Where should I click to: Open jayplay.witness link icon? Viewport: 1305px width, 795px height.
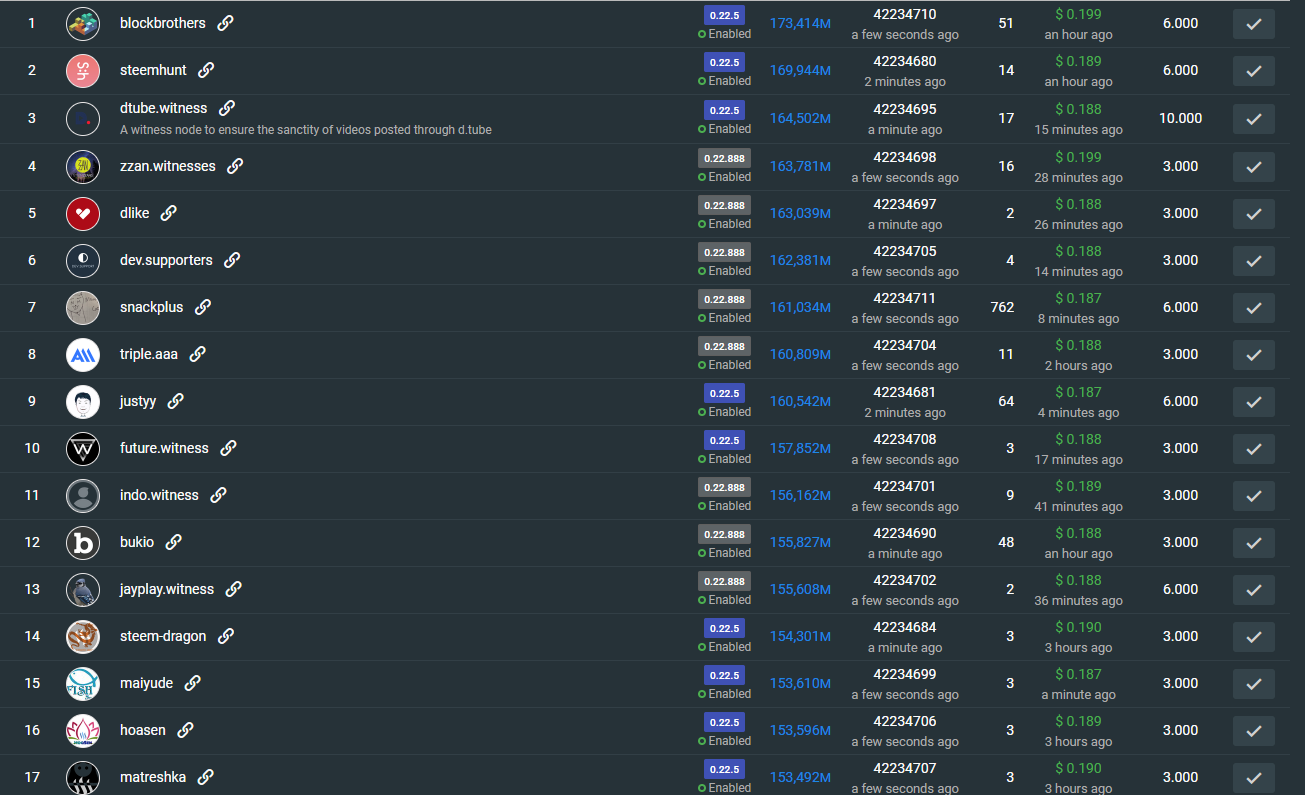pos(234,589)
